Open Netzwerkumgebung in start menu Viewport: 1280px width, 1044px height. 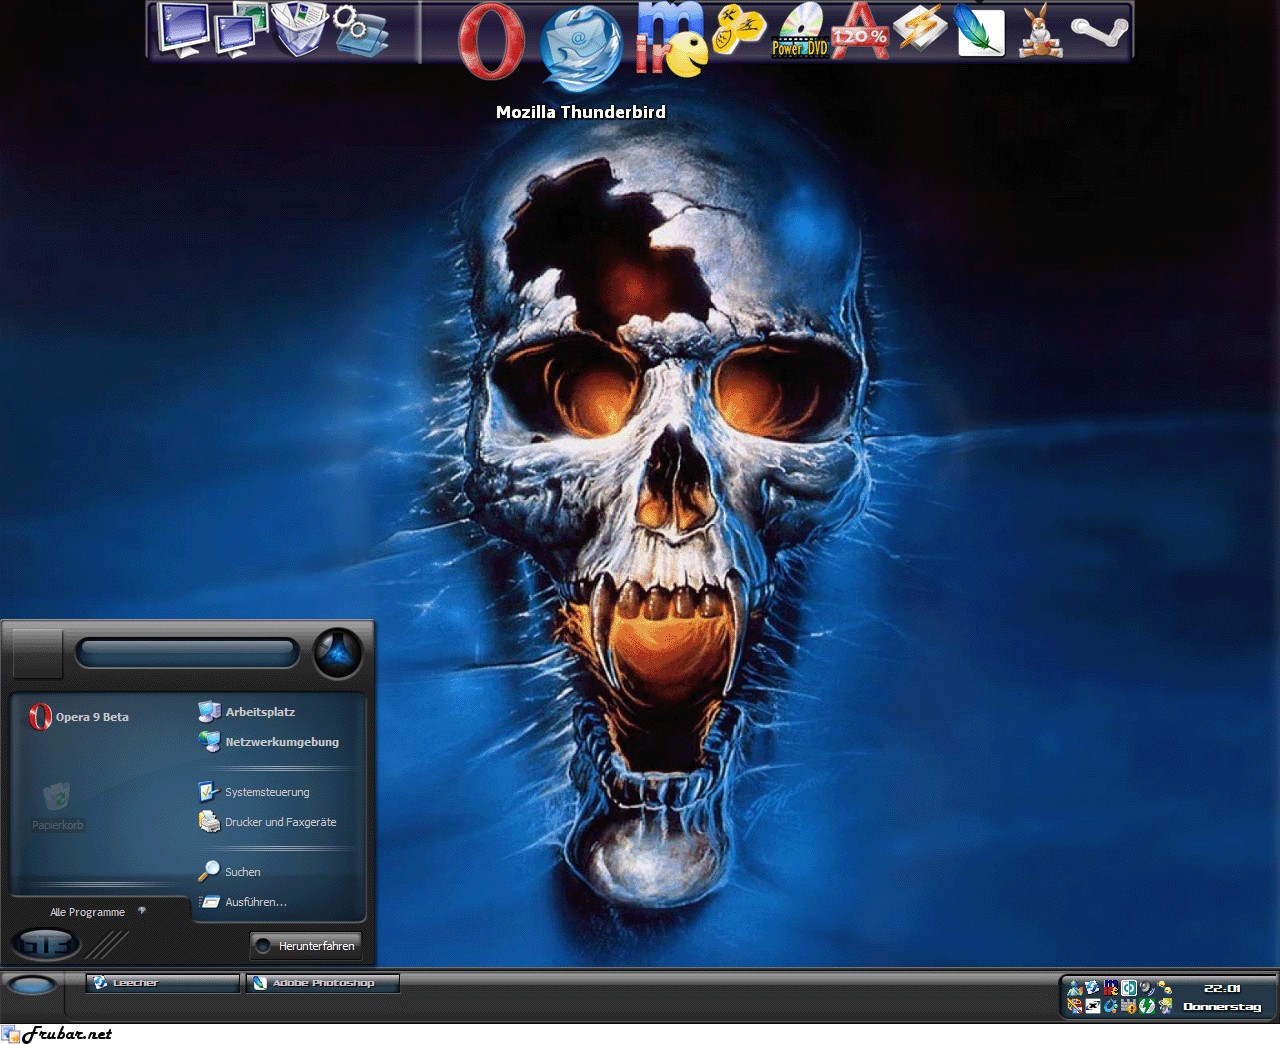coord(269,742)
